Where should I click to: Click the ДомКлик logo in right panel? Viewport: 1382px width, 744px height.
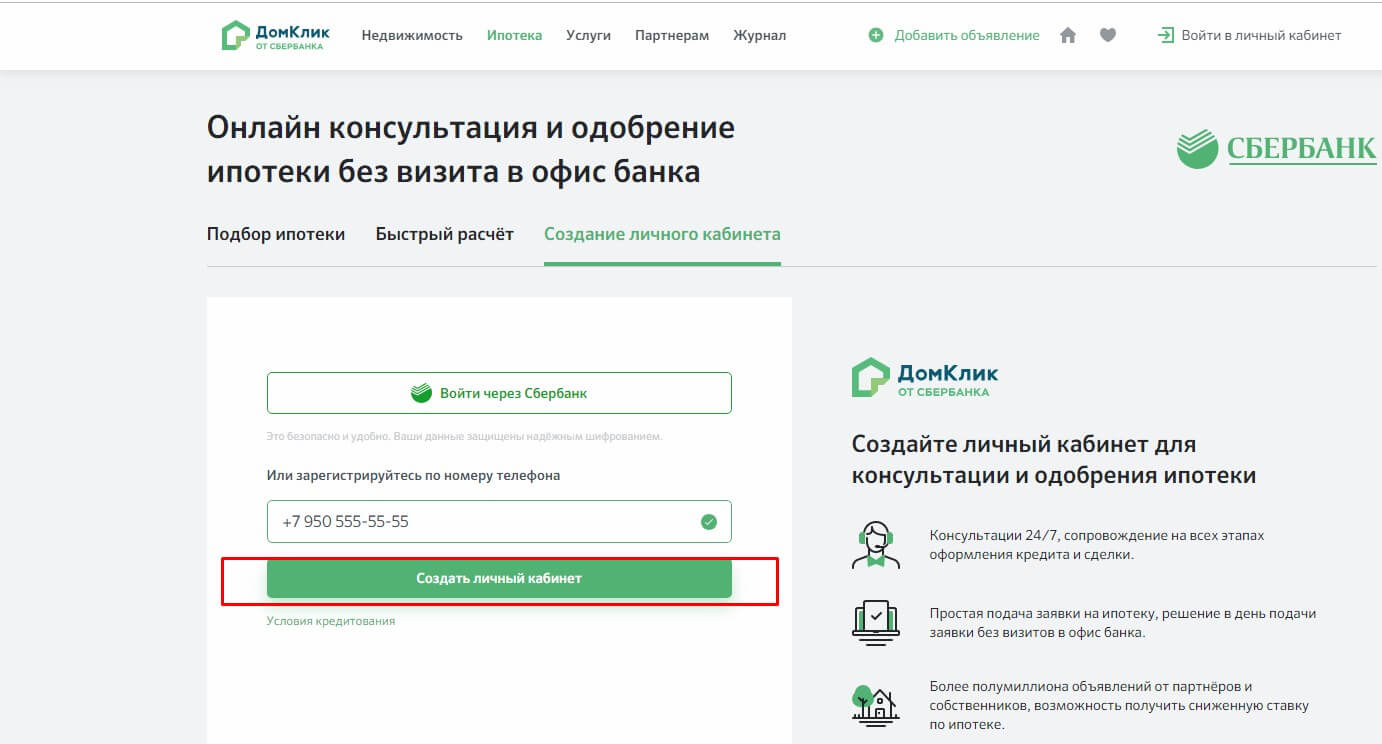[x=925, y=378]
